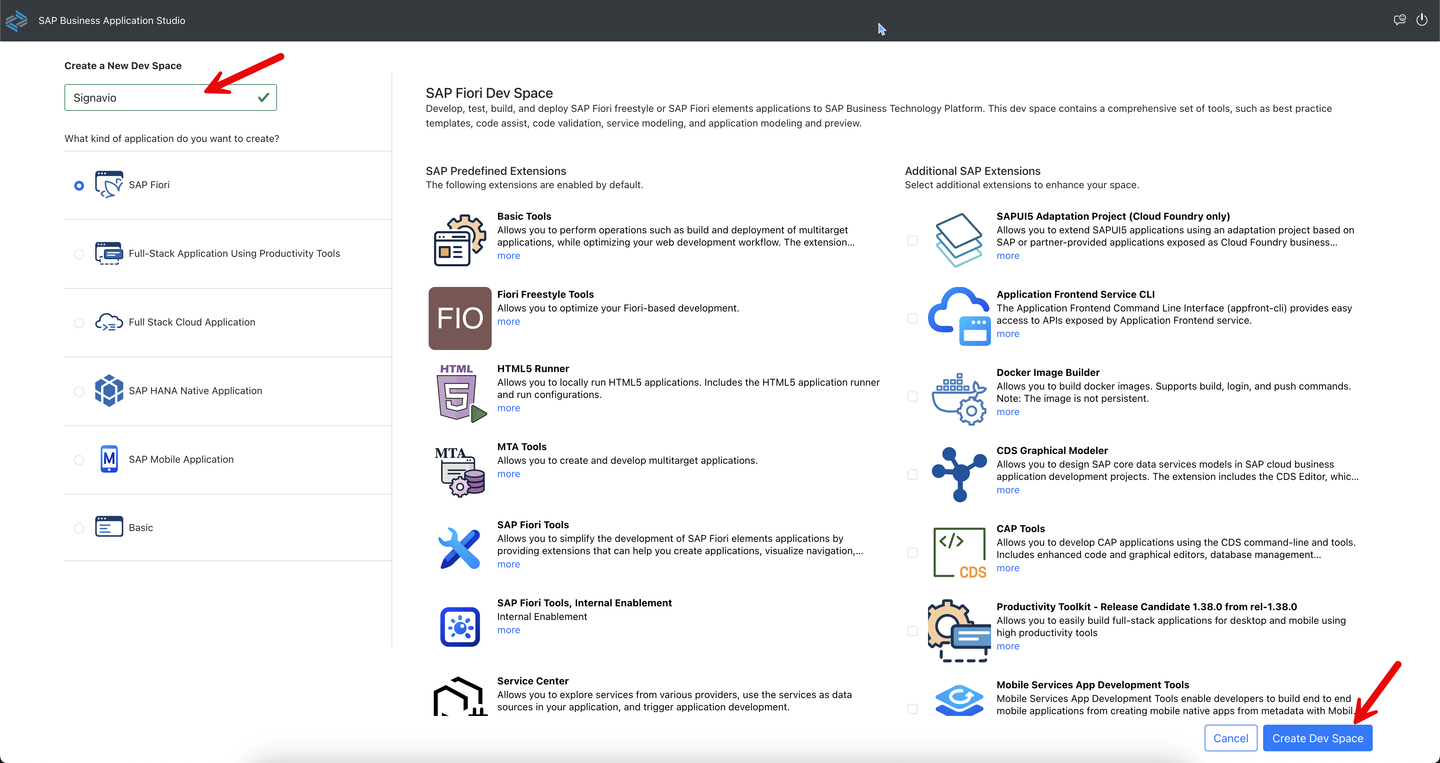This screenshot has width=1440, height=763.
Task: Click the CDS Graphical Modeler icon
Action: pos(960,475)
